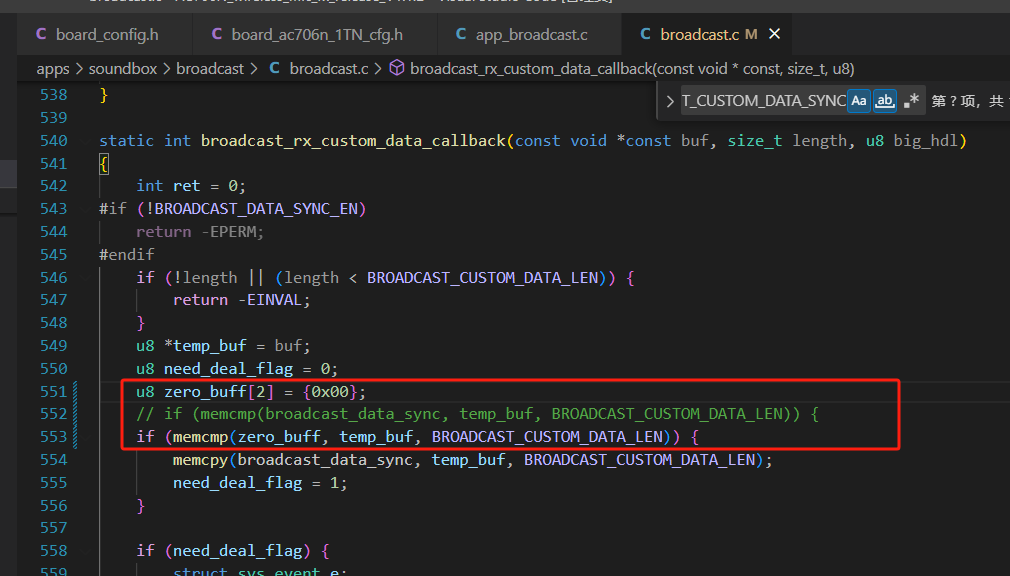Open the broadcast folder breadcrumb

(x=210, y=69)
